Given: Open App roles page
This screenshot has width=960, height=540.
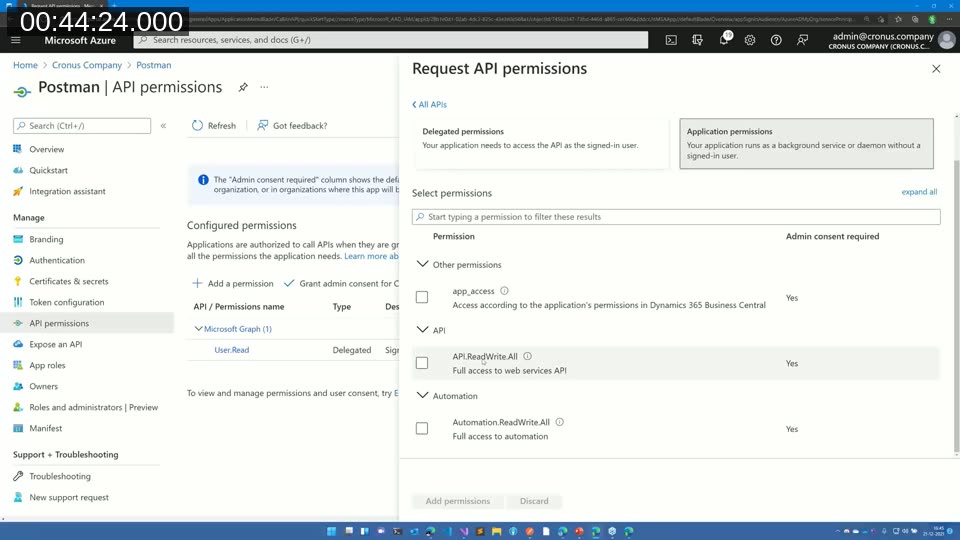Looking at the screenshot, I should click(x=47, y=365).
